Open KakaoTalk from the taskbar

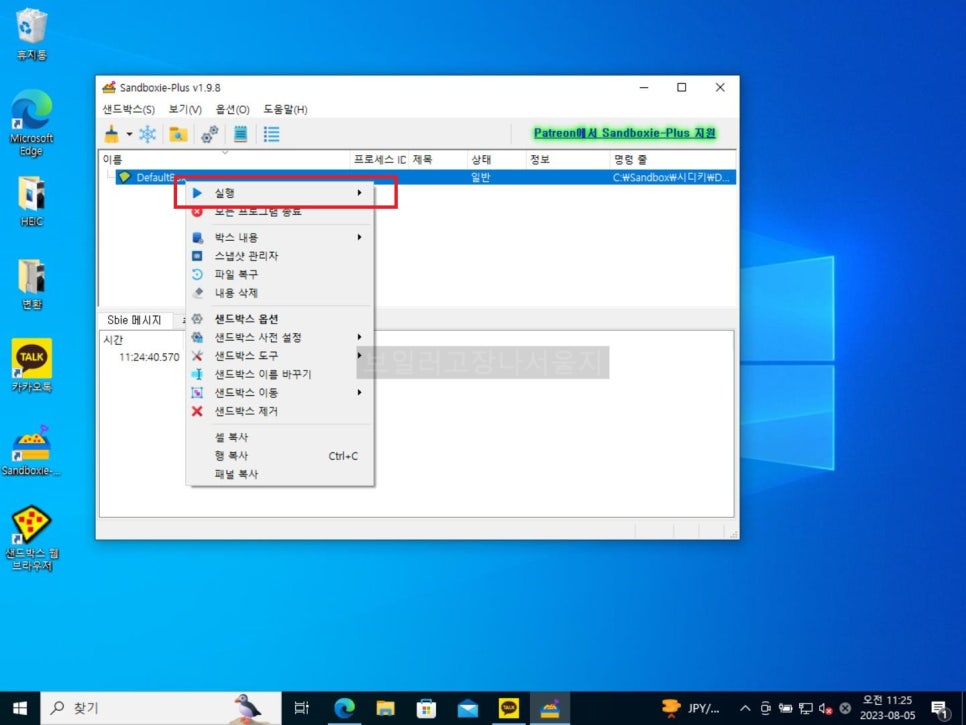pyautogui.click(x=509, y=708)
